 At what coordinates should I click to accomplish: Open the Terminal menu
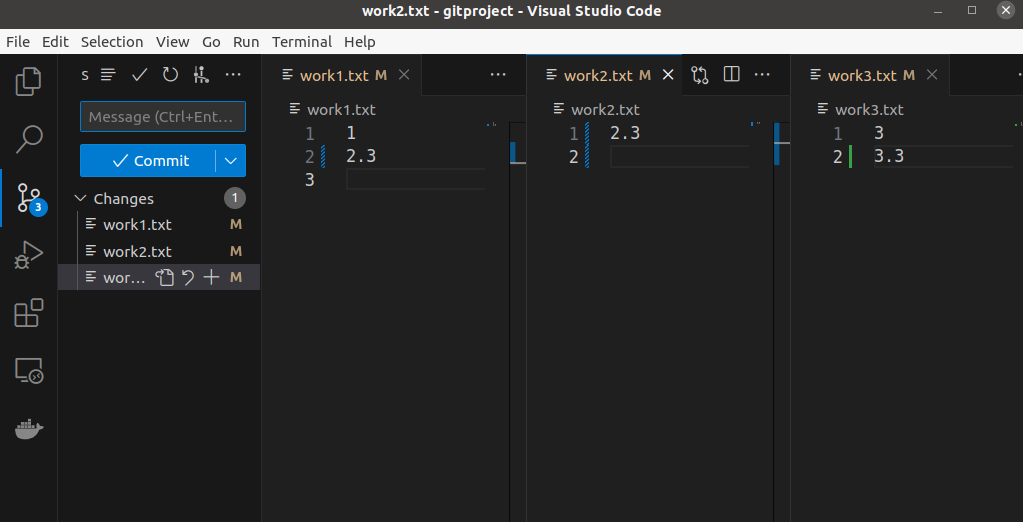(x=301, y=42)
